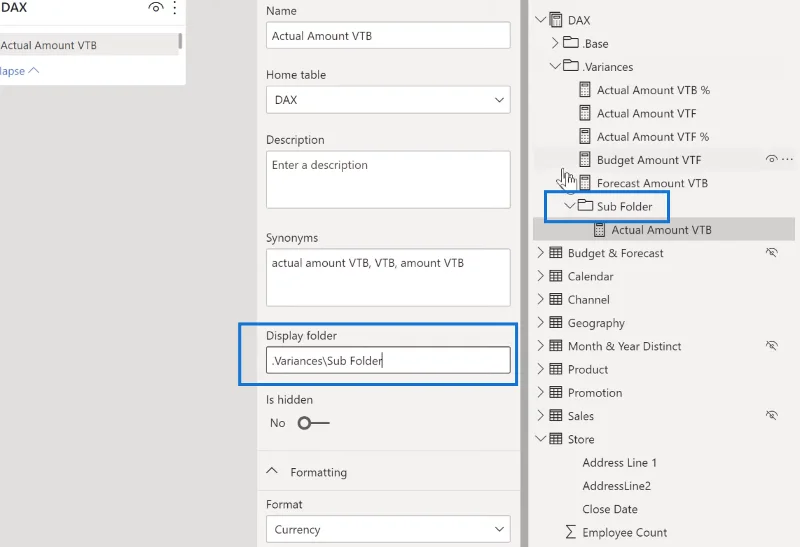Click measure icon beside Forecast Amount VTB
Screen dimensions: 800x547
click(x=585, y=183)
